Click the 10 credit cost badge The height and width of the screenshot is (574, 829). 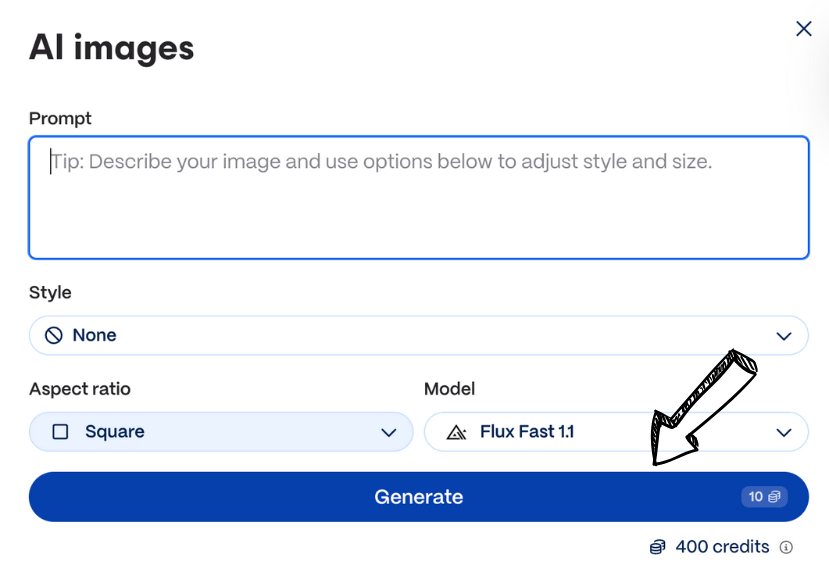coord(764,497)
